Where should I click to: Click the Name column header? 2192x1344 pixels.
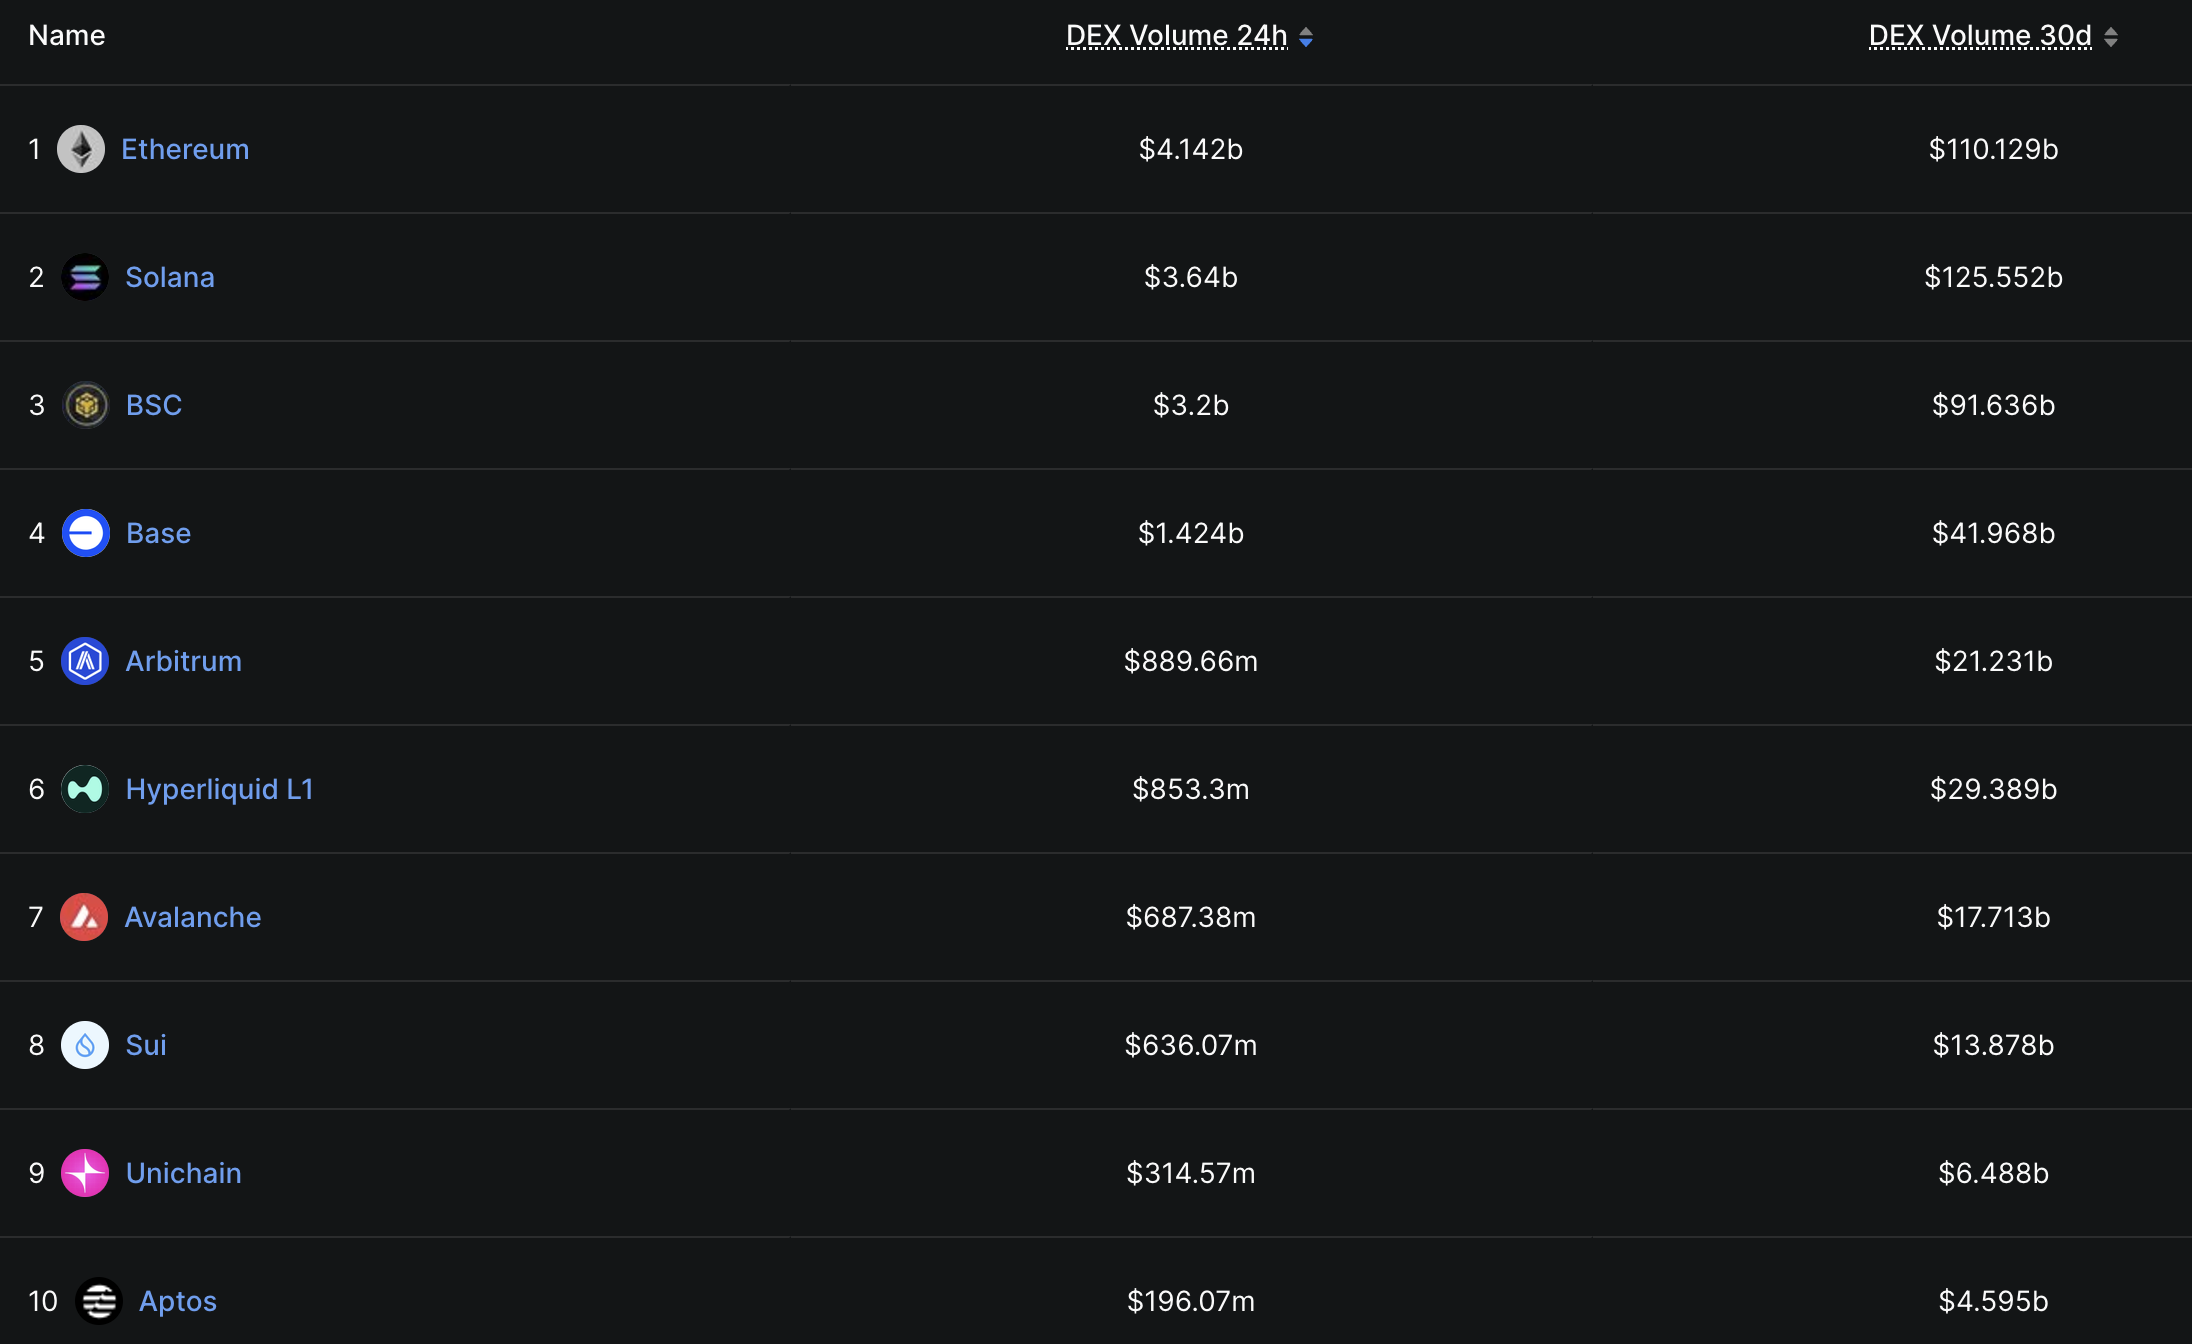(x=66, y=35)
